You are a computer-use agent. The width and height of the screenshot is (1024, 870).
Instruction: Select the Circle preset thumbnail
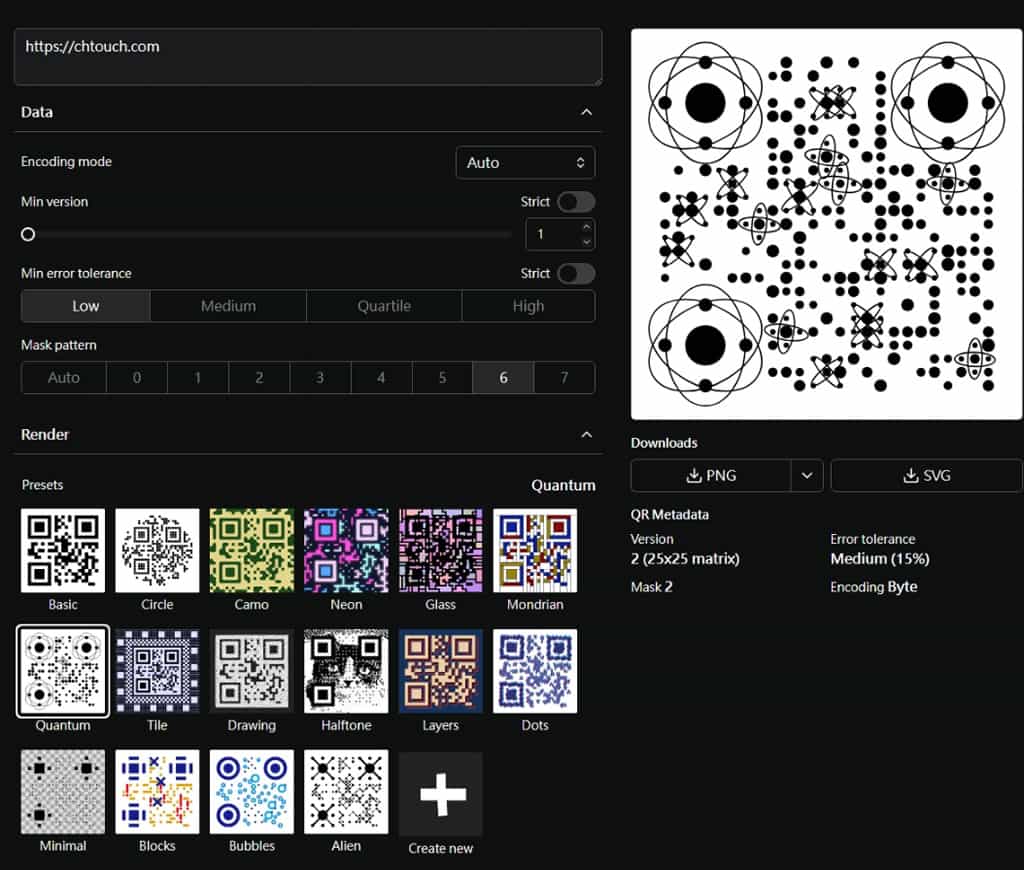(x=157, y=551)
